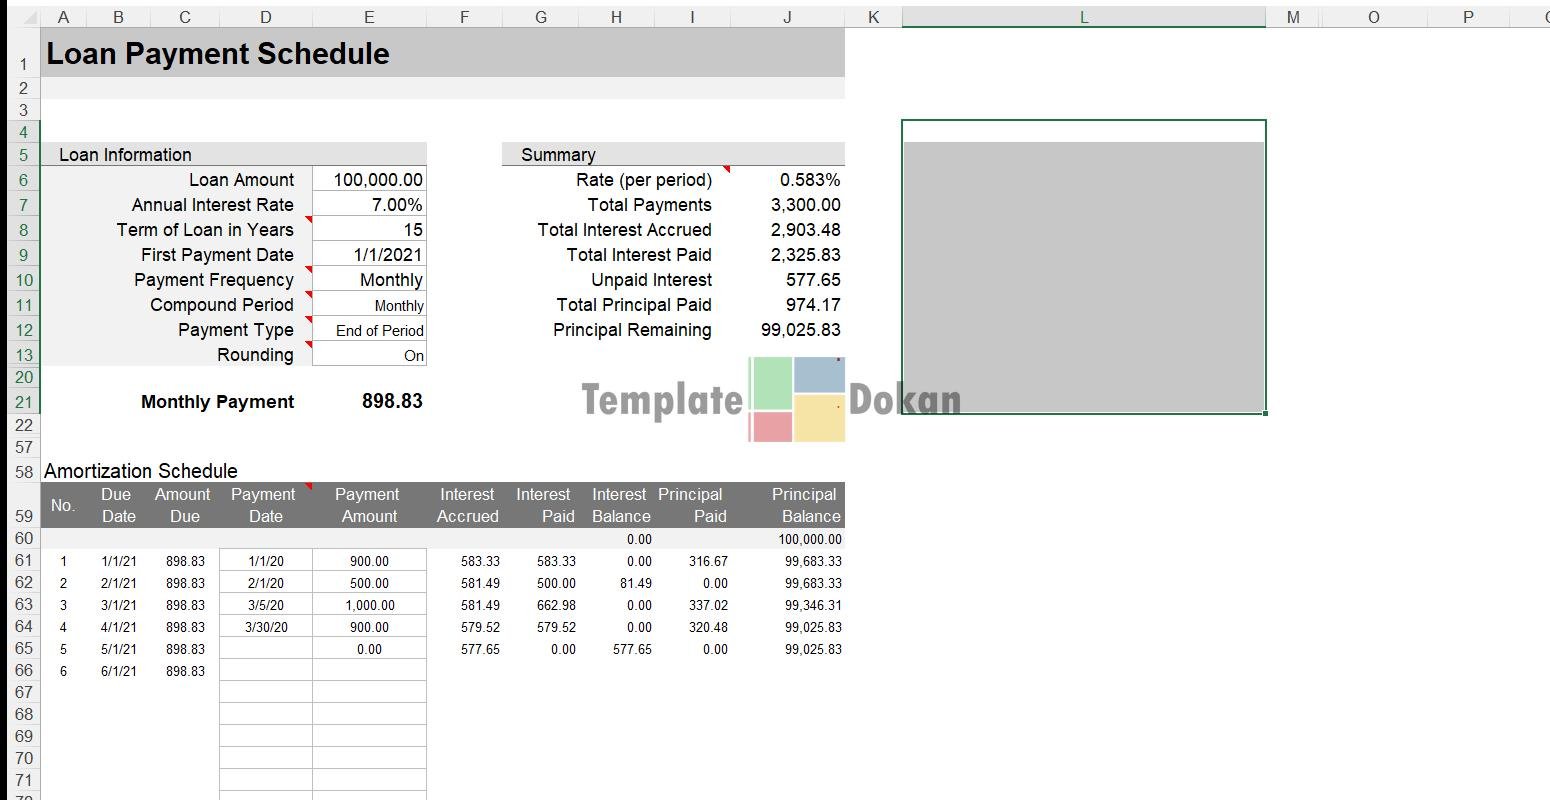Open the Payment Type End of Period cell
Image resolution: width=1550 pixels, height=800 pixels.
pos(369,330)
